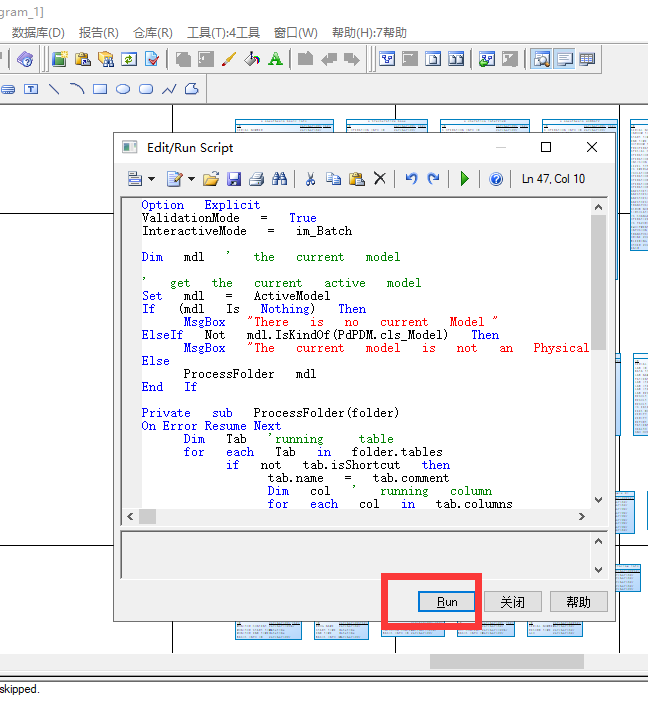The width and height of the screenshot is (648, 715).
Task: Click find objects binoculars folder icon
Action: click(106, 59)
